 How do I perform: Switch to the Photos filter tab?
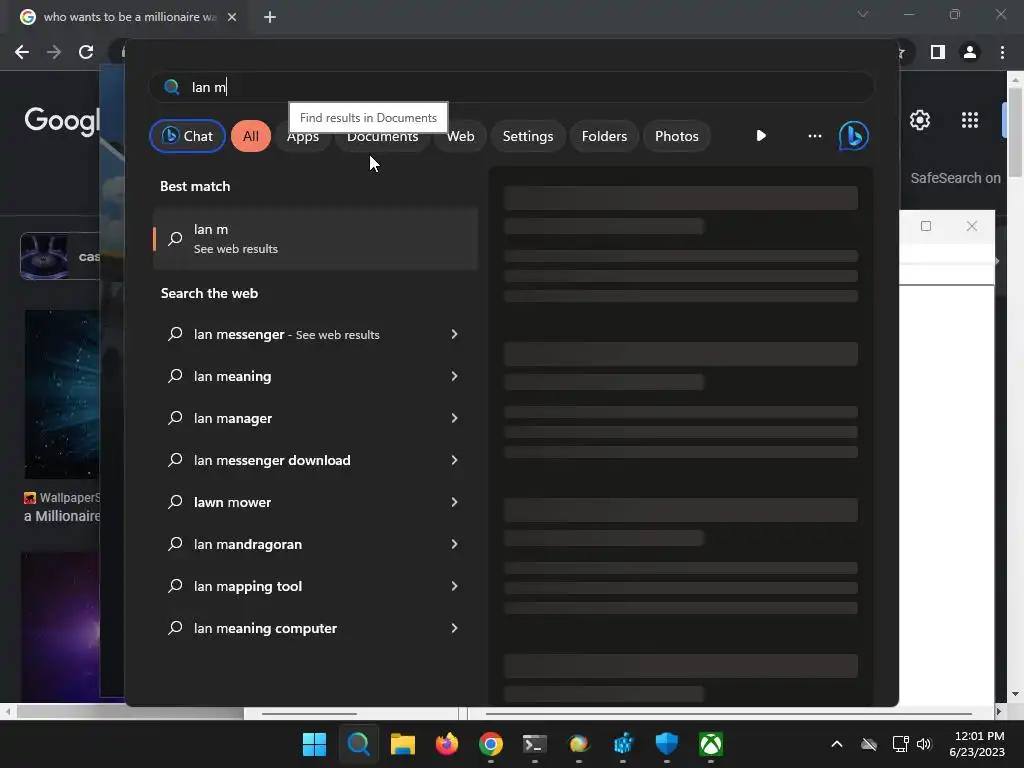click(677, 136)
